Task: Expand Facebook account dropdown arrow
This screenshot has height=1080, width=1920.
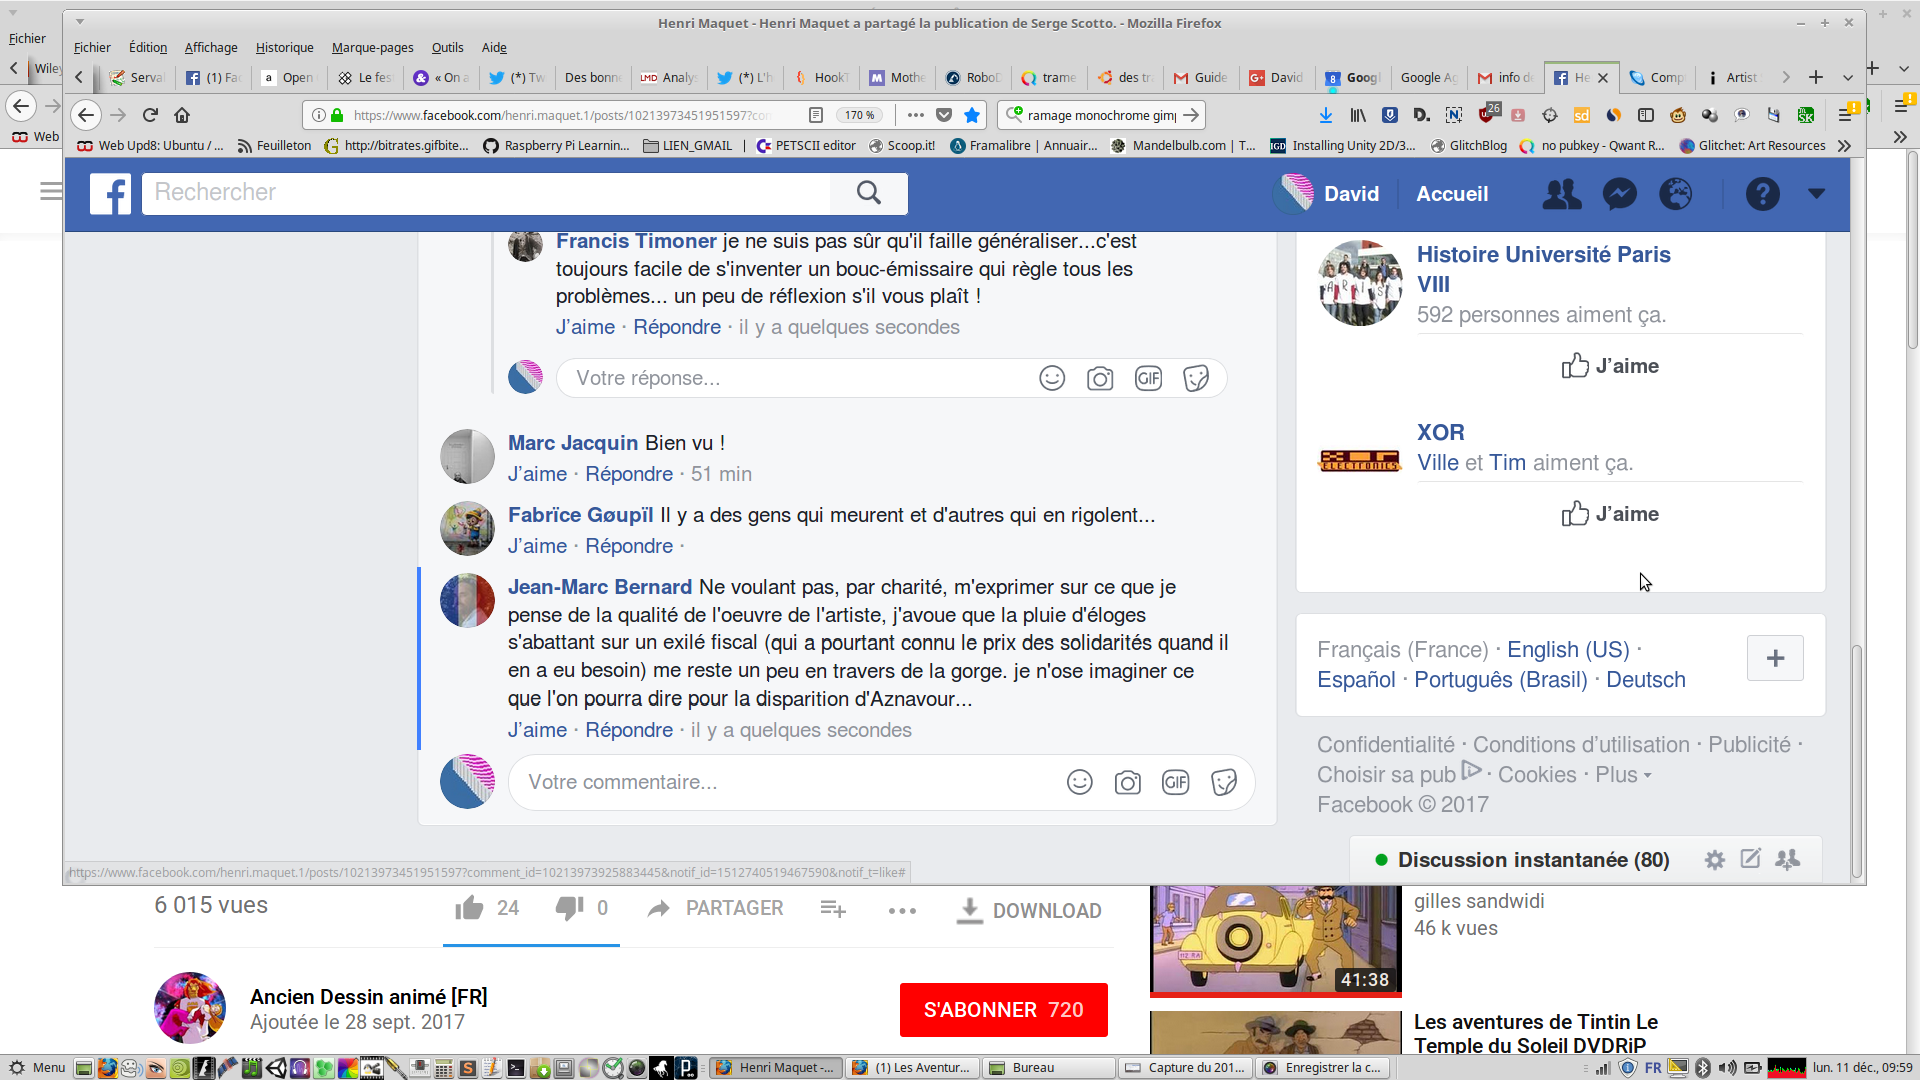Action: 1816,194
